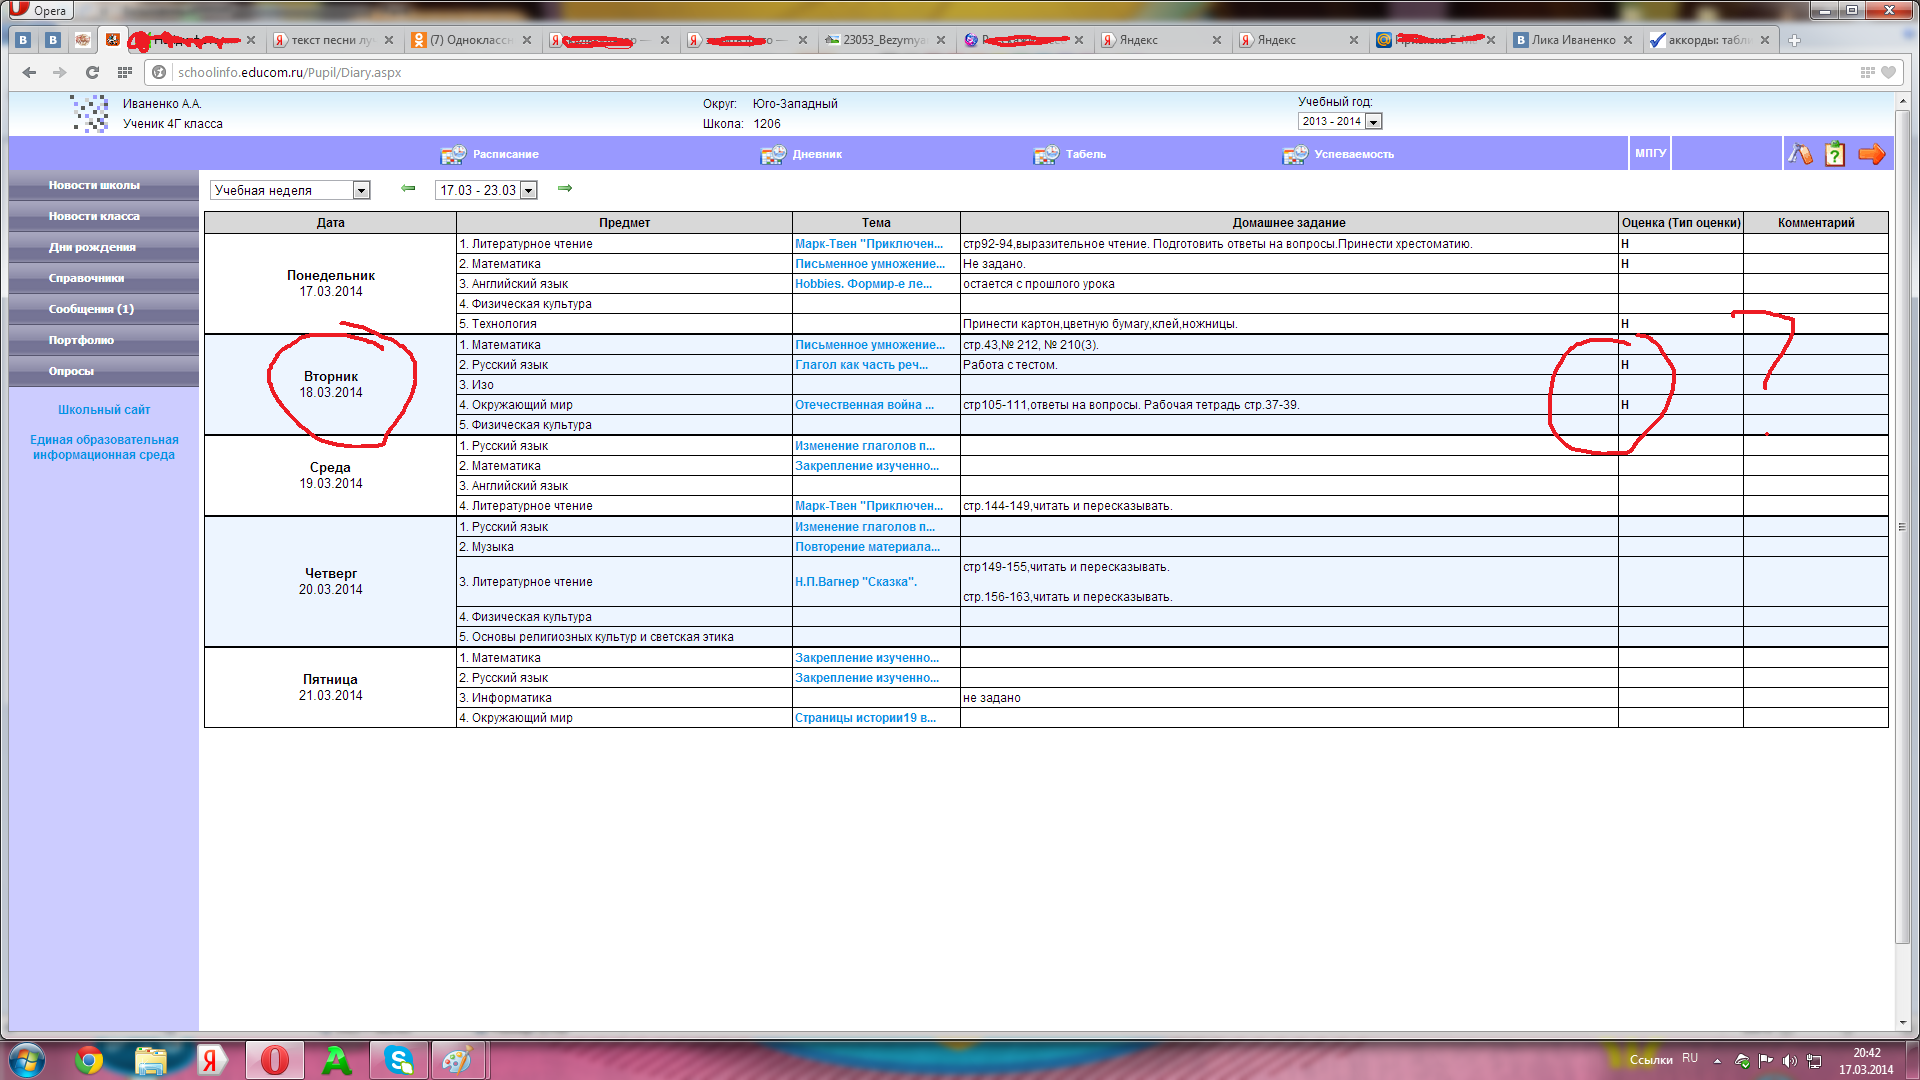Click the bookmark heart icon in address bar
This screenshot has width=1920, height=1080.
[x=1888, y=72]
